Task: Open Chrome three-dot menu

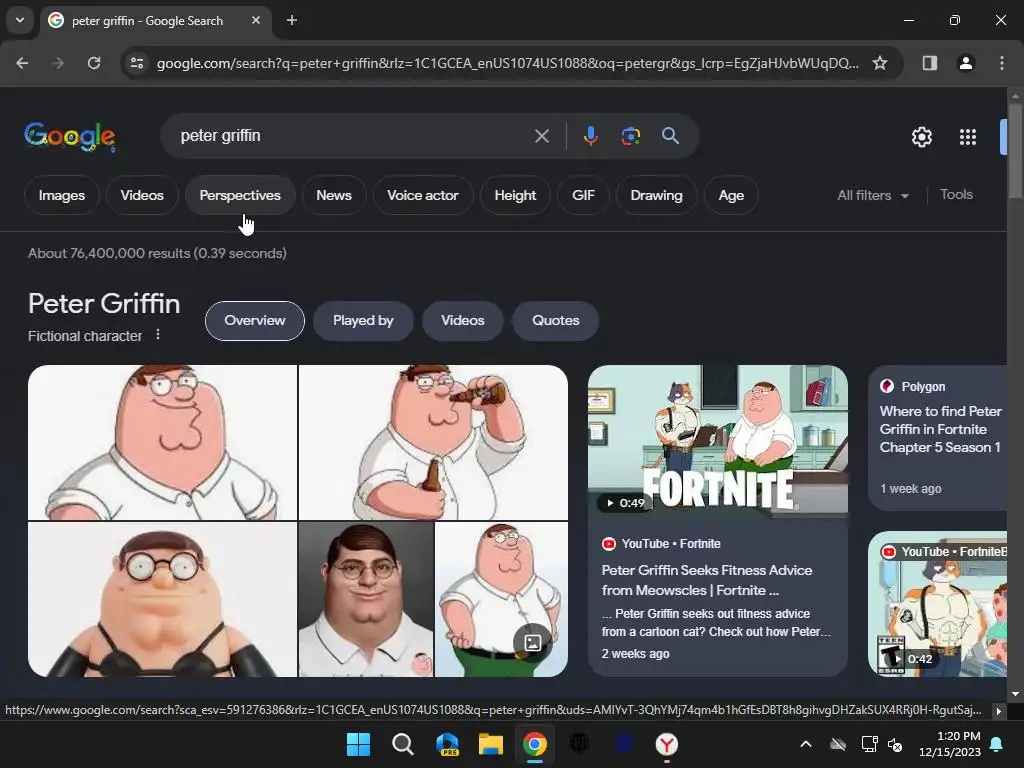Action: pyautogui.click(x=1002, y=63)
